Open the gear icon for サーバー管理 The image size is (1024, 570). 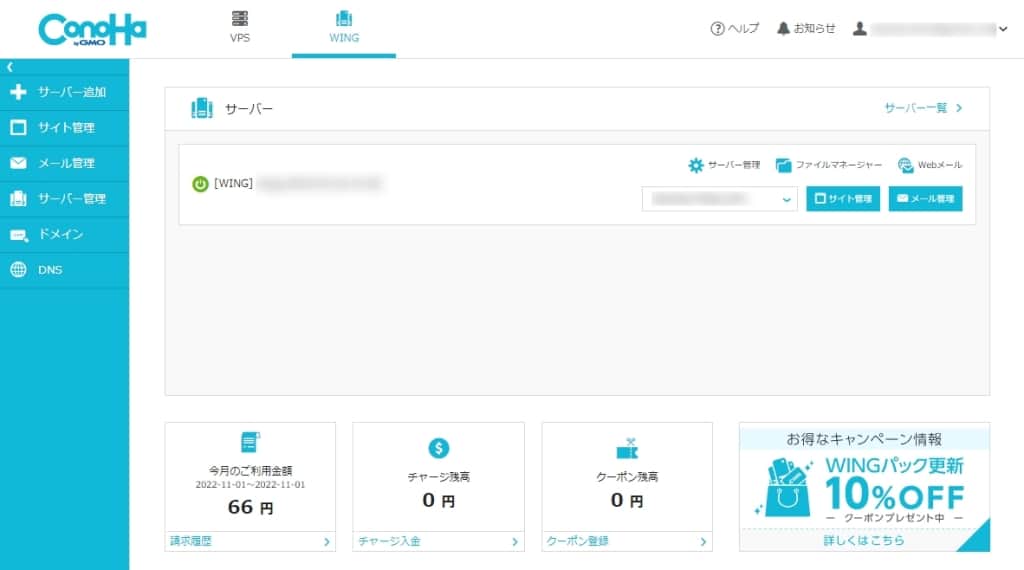pos(696,165)
